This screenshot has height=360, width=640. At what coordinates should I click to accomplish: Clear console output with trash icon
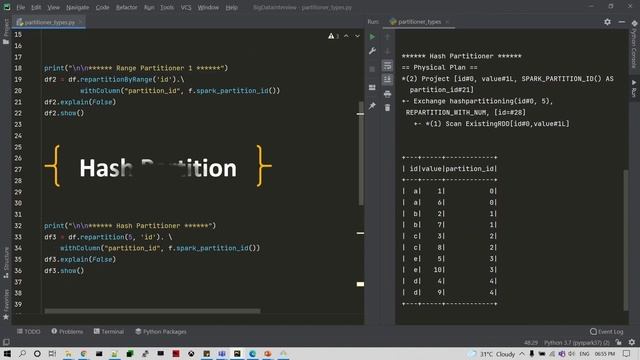tap(387, 108)
